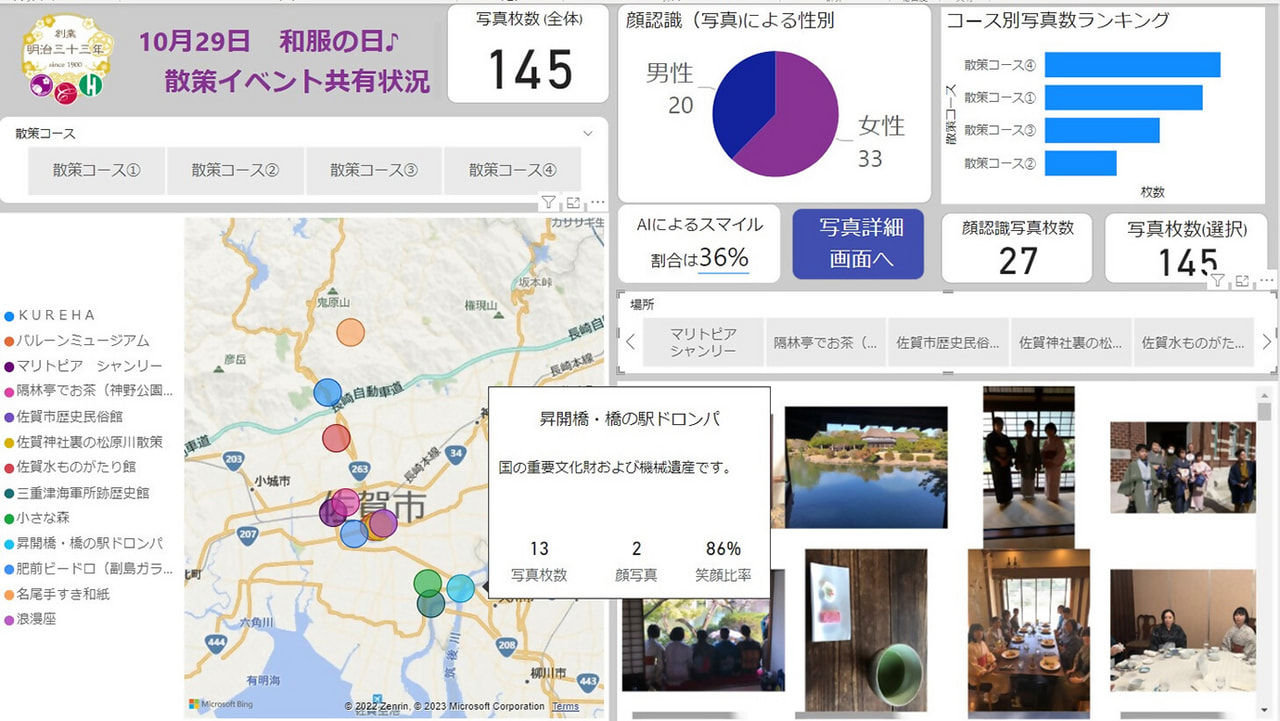Select 佐賀市歴史民俗 place tile
Viewport: 1280px width, 721px height.
click(948, 342)
